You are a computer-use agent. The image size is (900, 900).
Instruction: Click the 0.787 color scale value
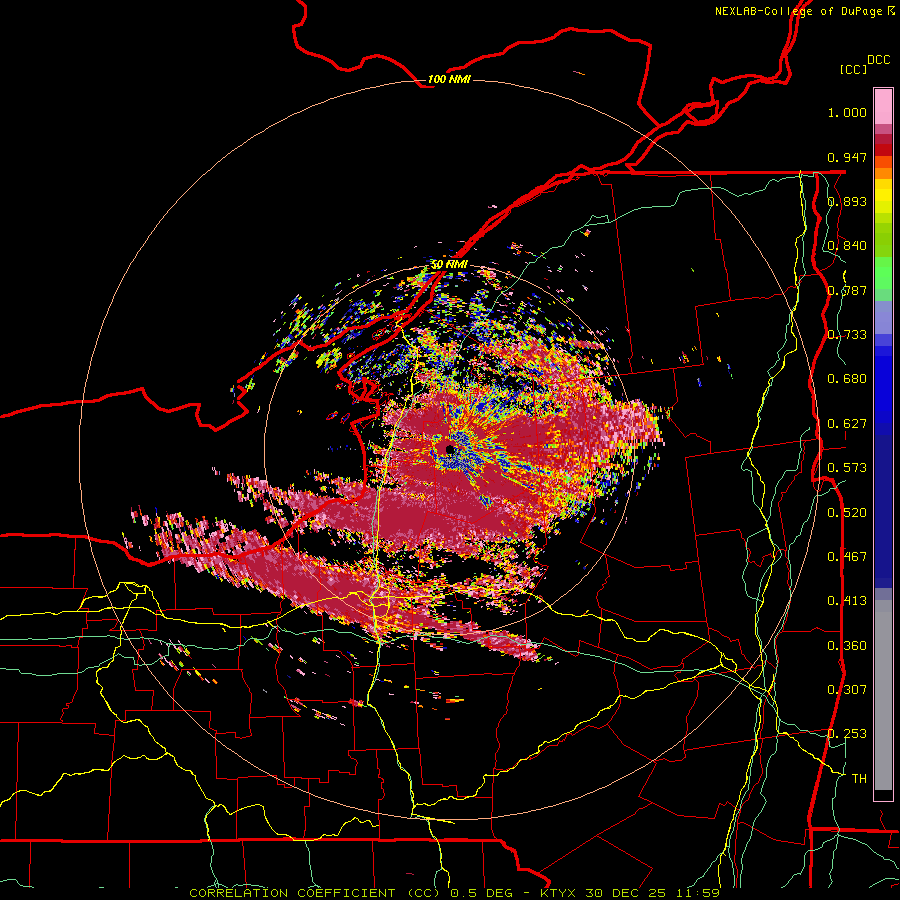pos(847,290)
